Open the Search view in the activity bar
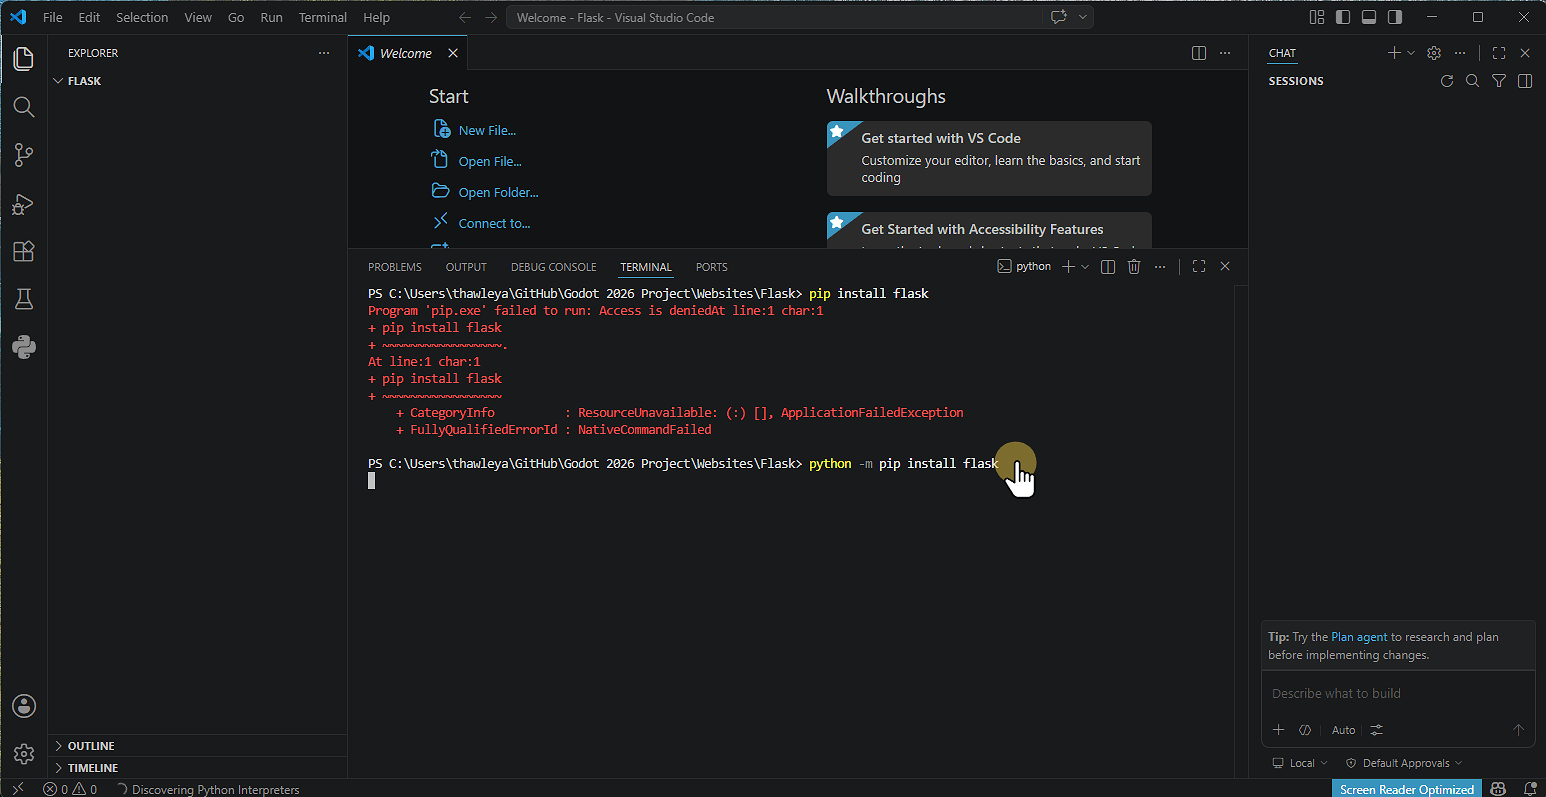The height and width of the screenshot is (797, 1546). pyautogui.click(x=24, y=106)
